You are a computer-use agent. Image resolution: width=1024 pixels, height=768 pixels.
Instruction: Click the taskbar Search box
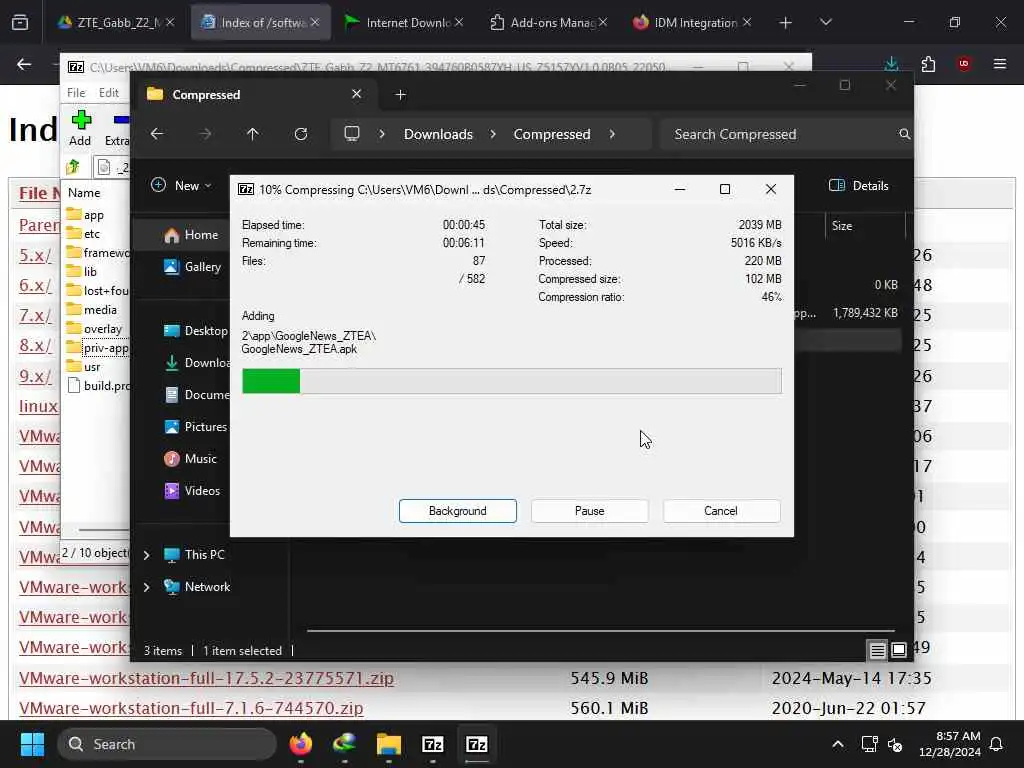pos(167,744)
